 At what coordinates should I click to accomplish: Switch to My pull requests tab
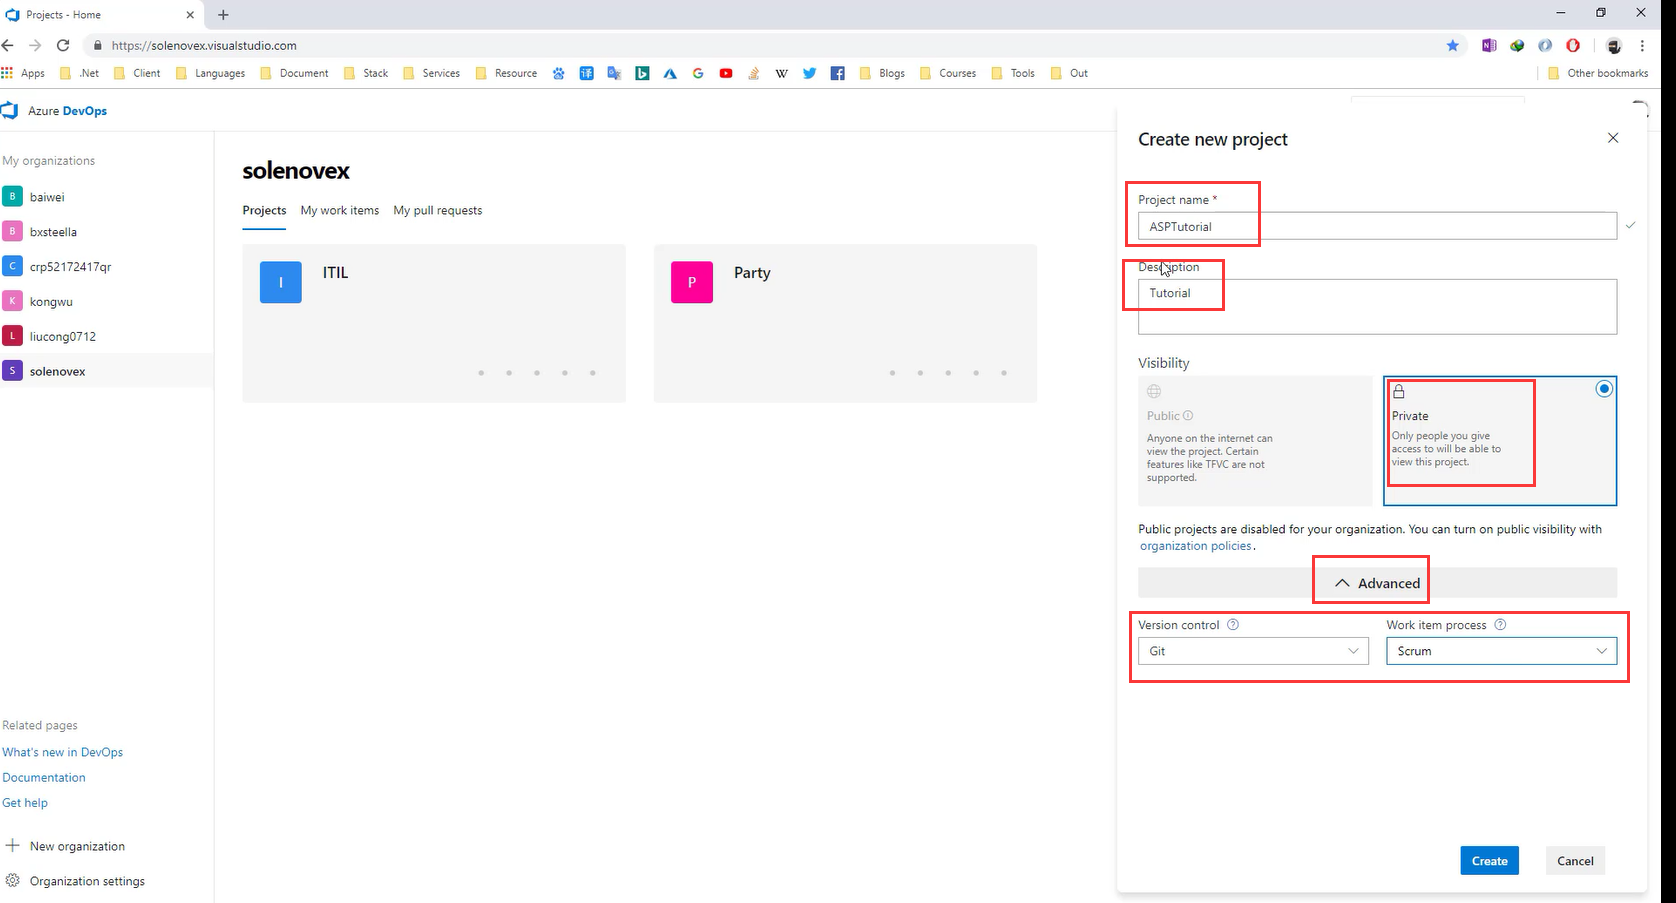(x=438, y=210)
